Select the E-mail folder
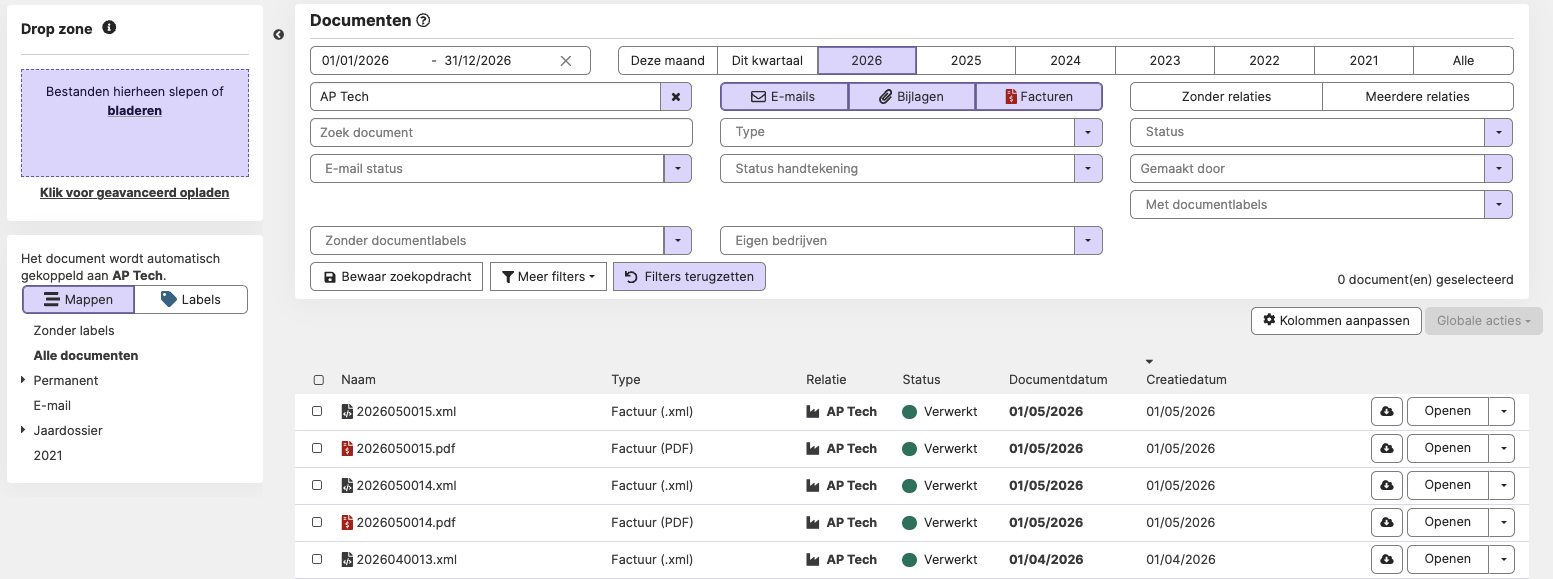 52,406
